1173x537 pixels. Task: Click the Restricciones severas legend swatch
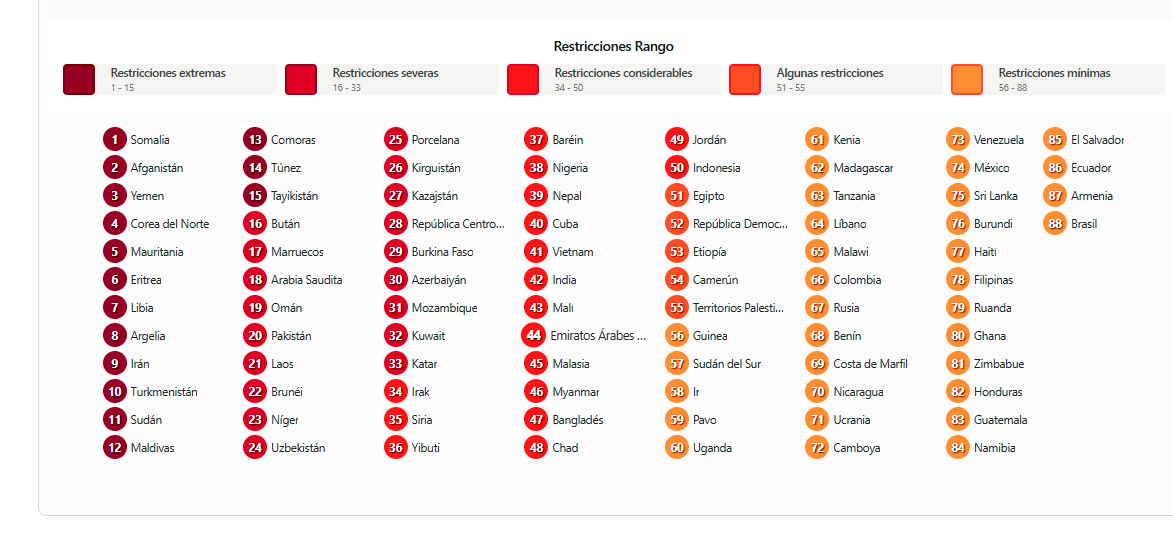coord(301,80)
